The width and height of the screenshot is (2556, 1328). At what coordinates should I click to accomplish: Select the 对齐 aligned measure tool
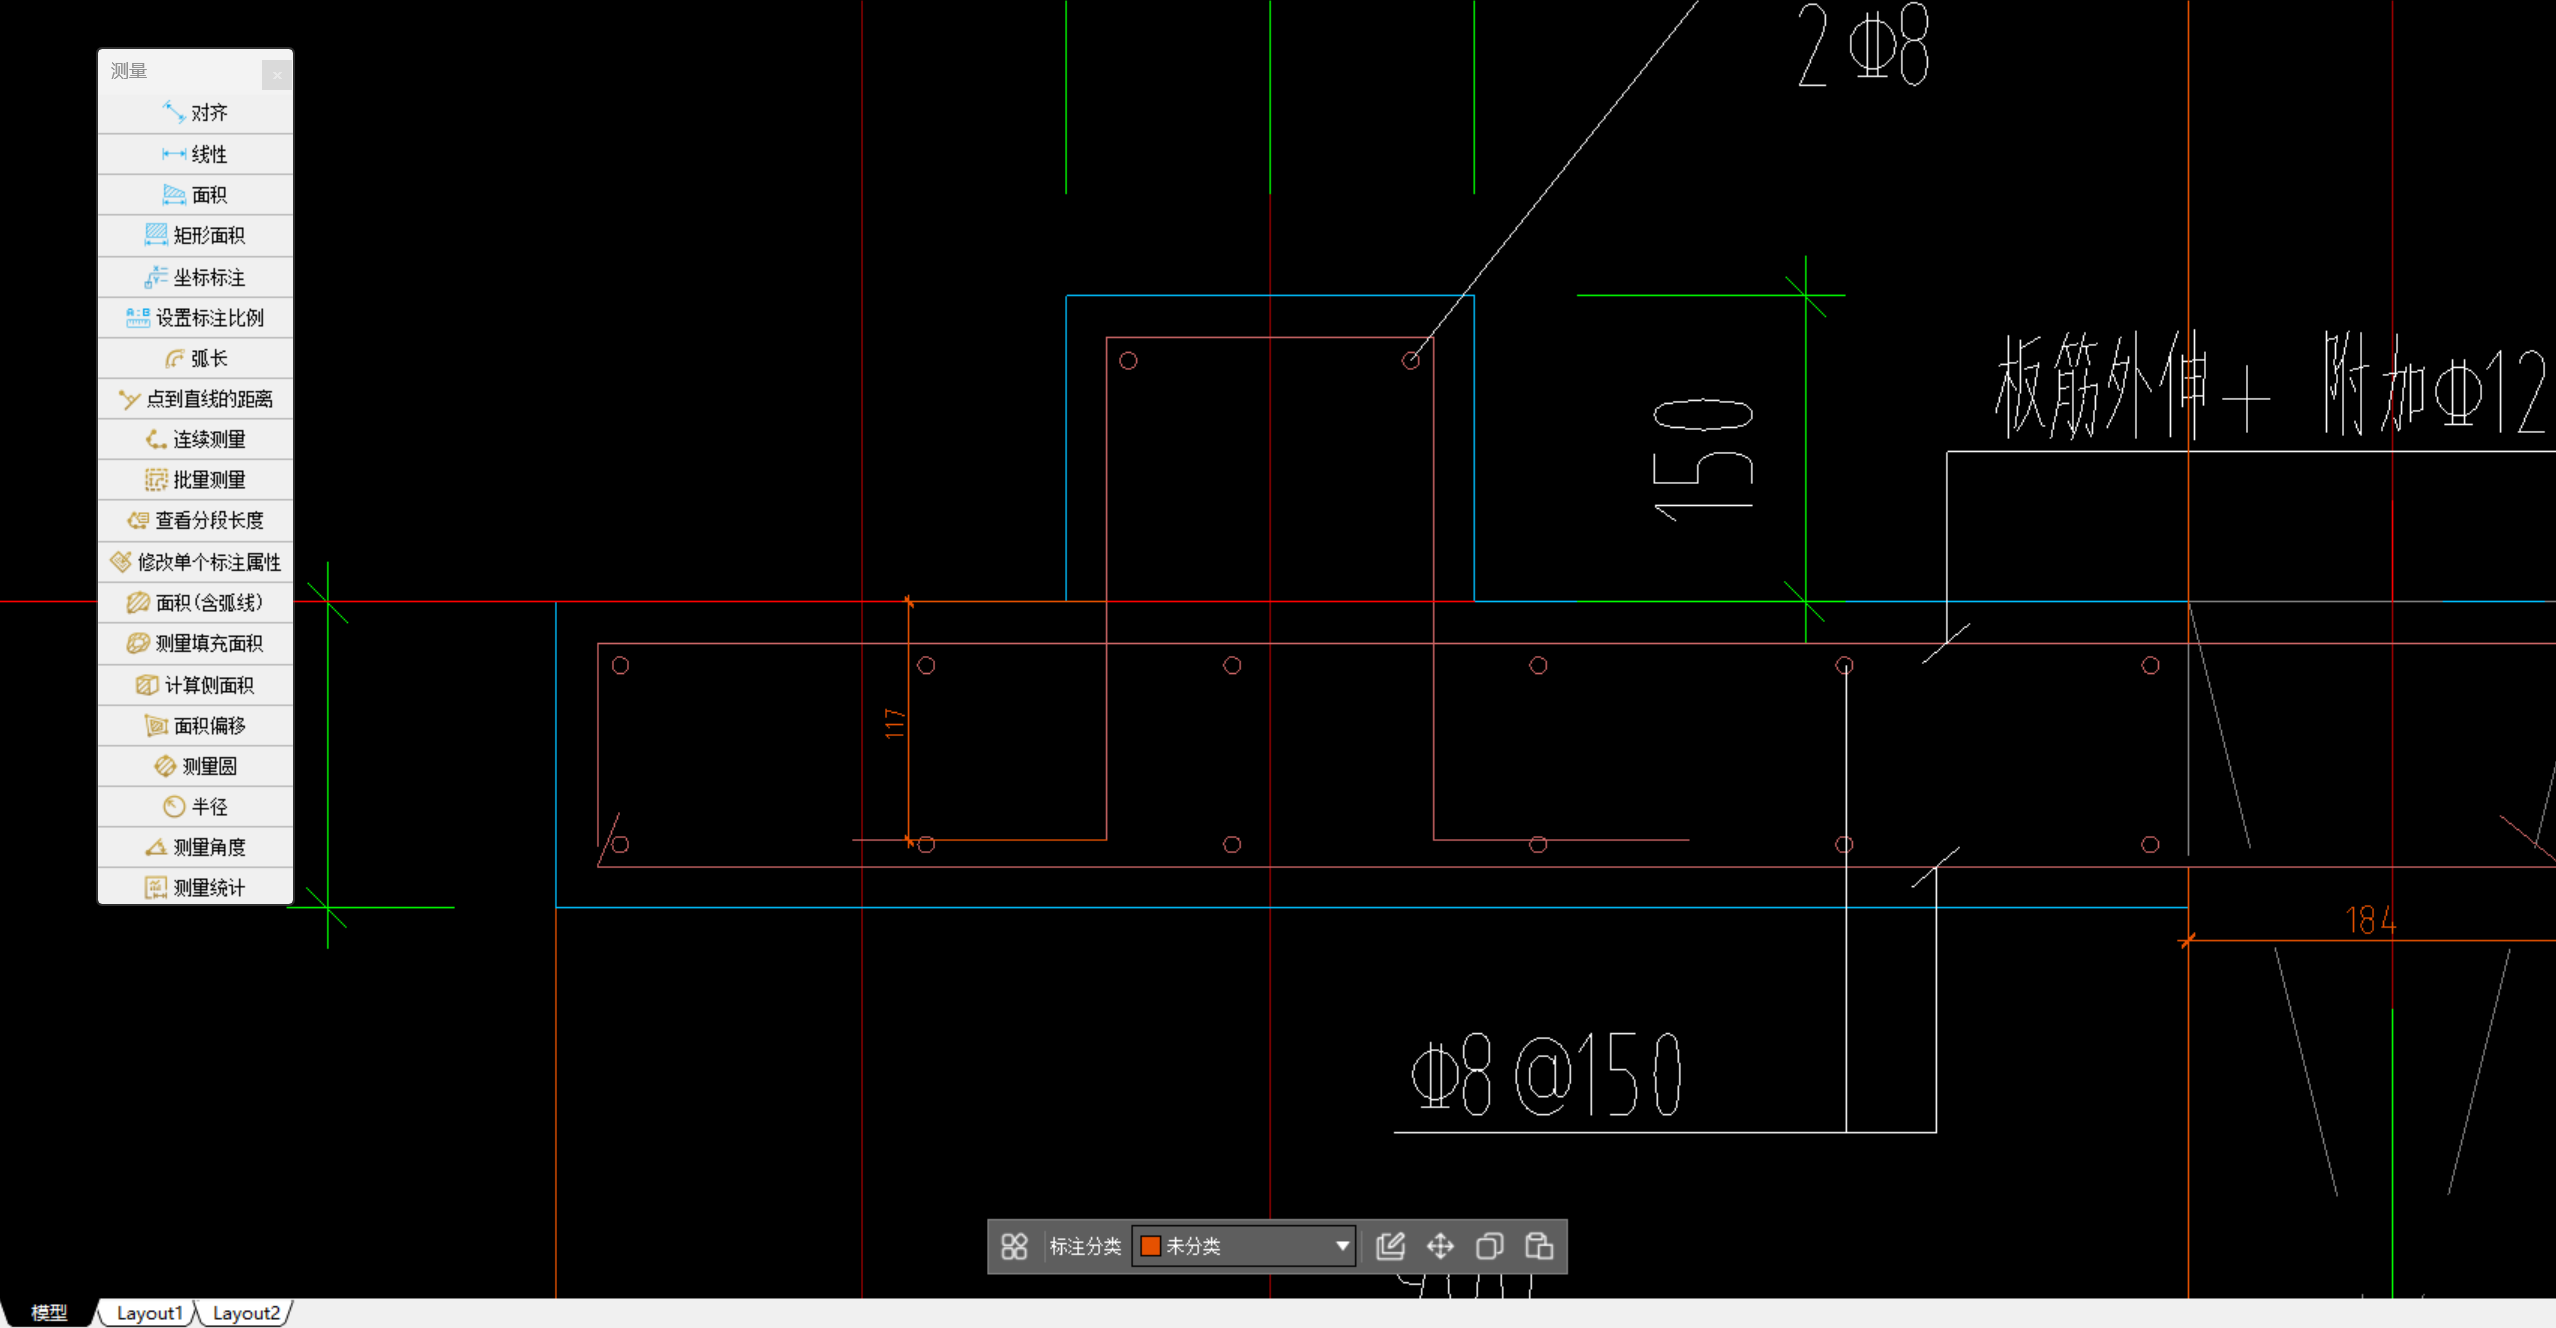tap(196, 113)
